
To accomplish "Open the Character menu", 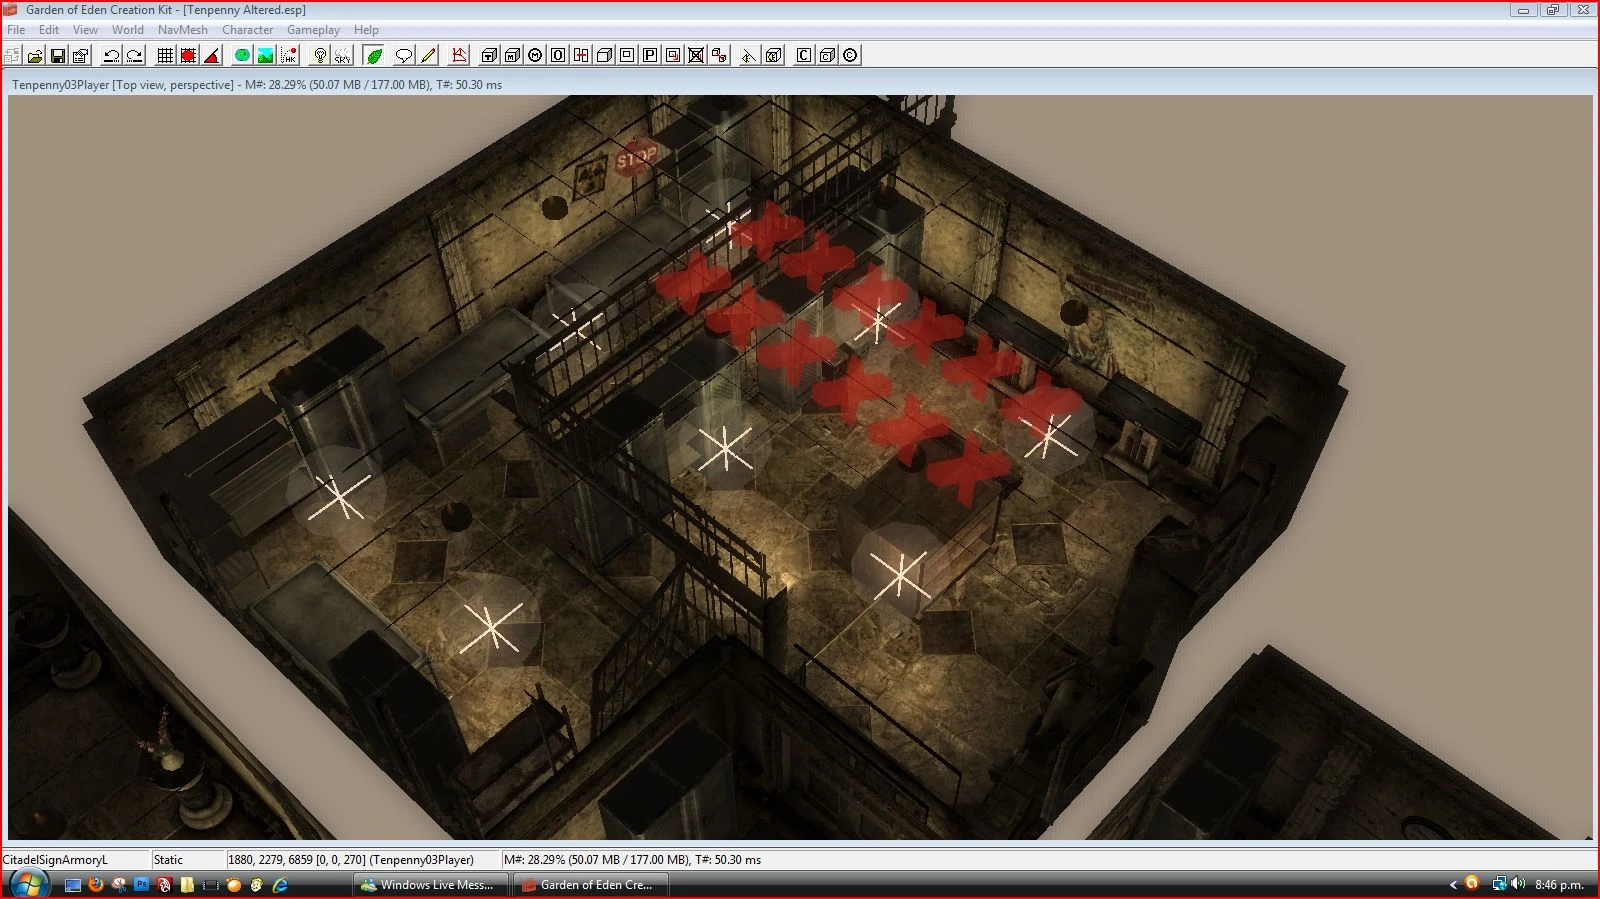I will (x=247, y=30).
